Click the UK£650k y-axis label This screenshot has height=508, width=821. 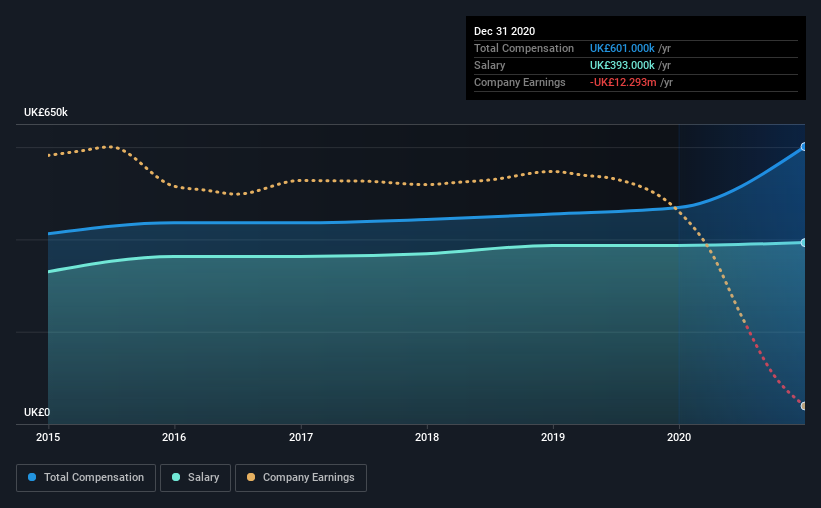[x=46, y=112]
